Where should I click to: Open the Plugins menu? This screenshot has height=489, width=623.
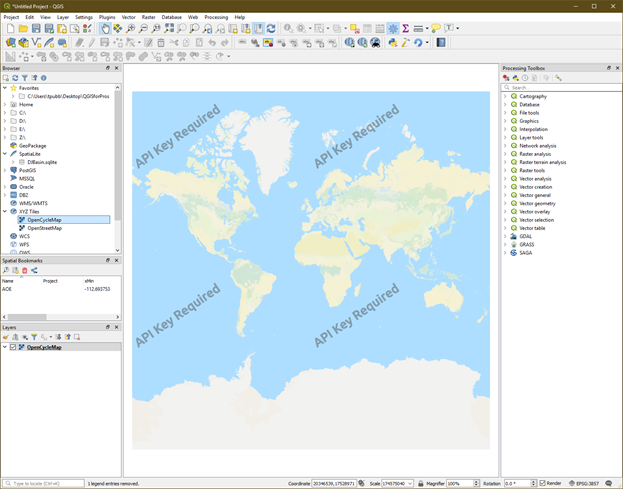[x=107, y=17]
